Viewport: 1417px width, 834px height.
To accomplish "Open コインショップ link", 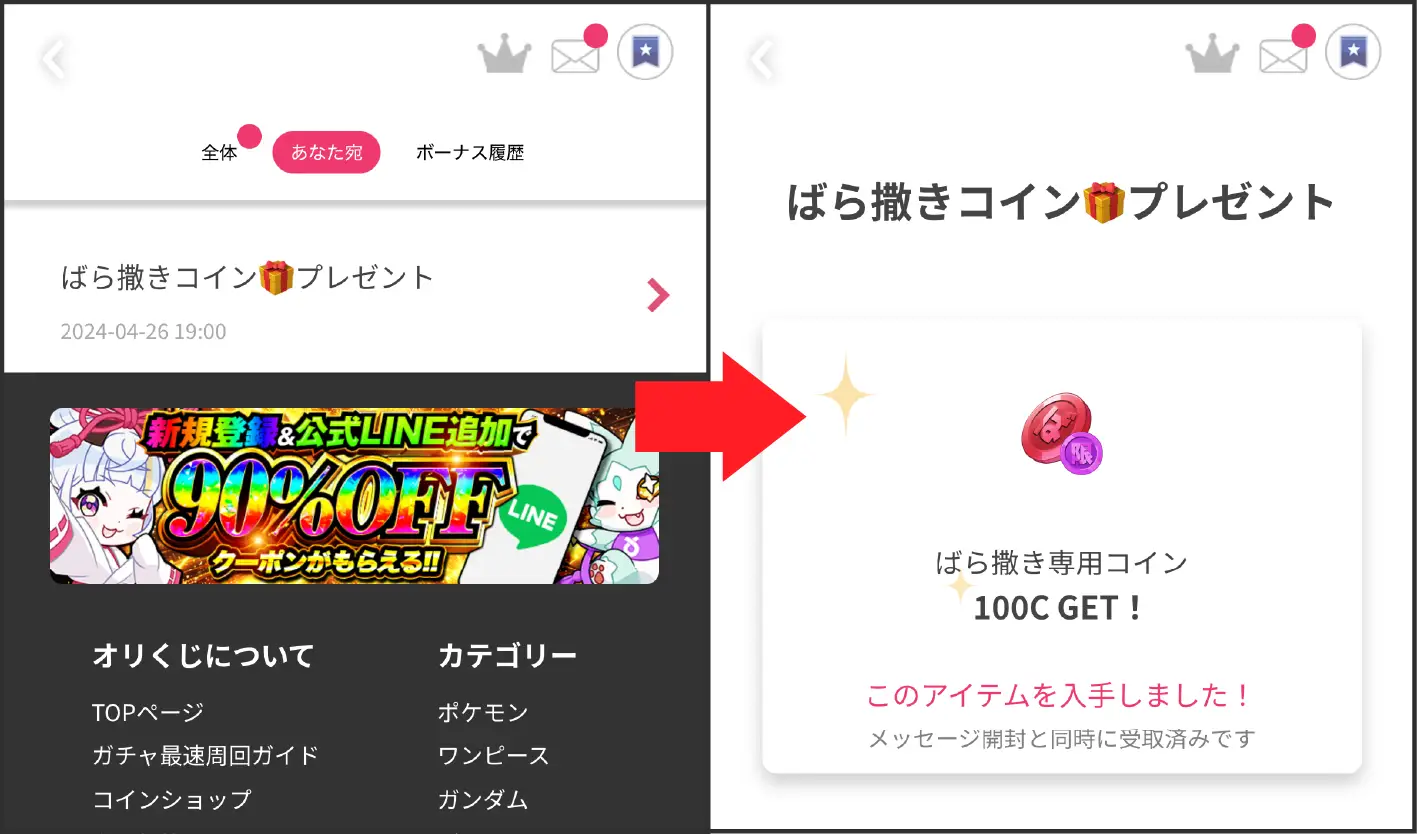I will click(x=171, y=799).
